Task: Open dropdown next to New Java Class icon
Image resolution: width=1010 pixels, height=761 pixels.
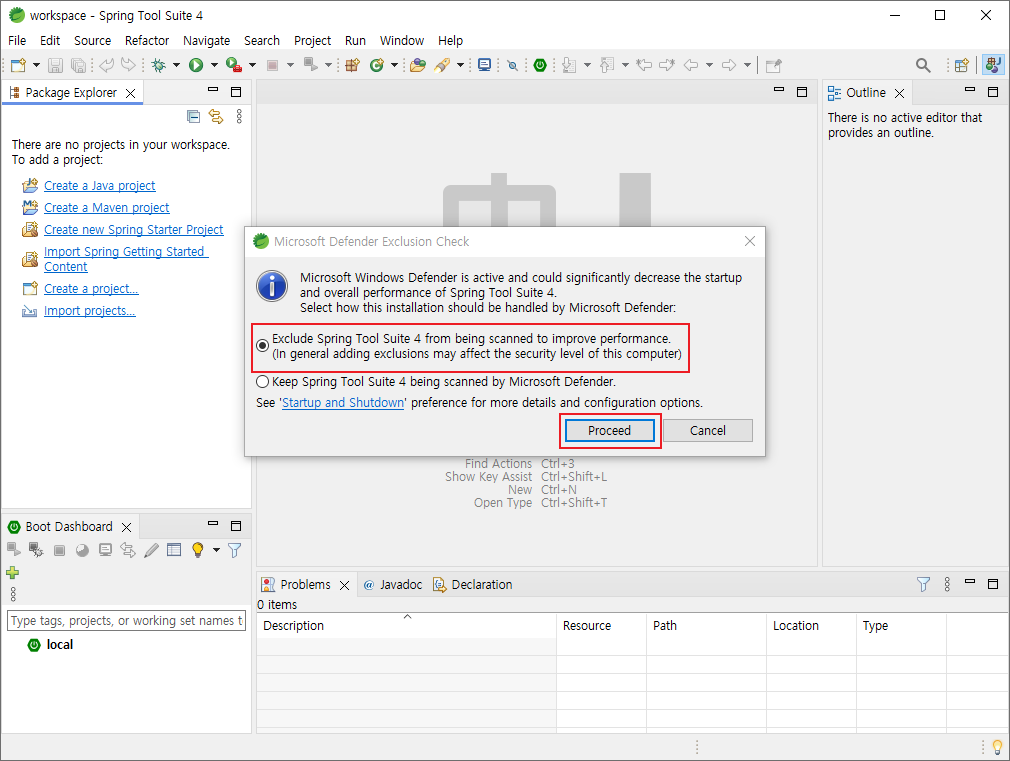Action: point(394,65)
